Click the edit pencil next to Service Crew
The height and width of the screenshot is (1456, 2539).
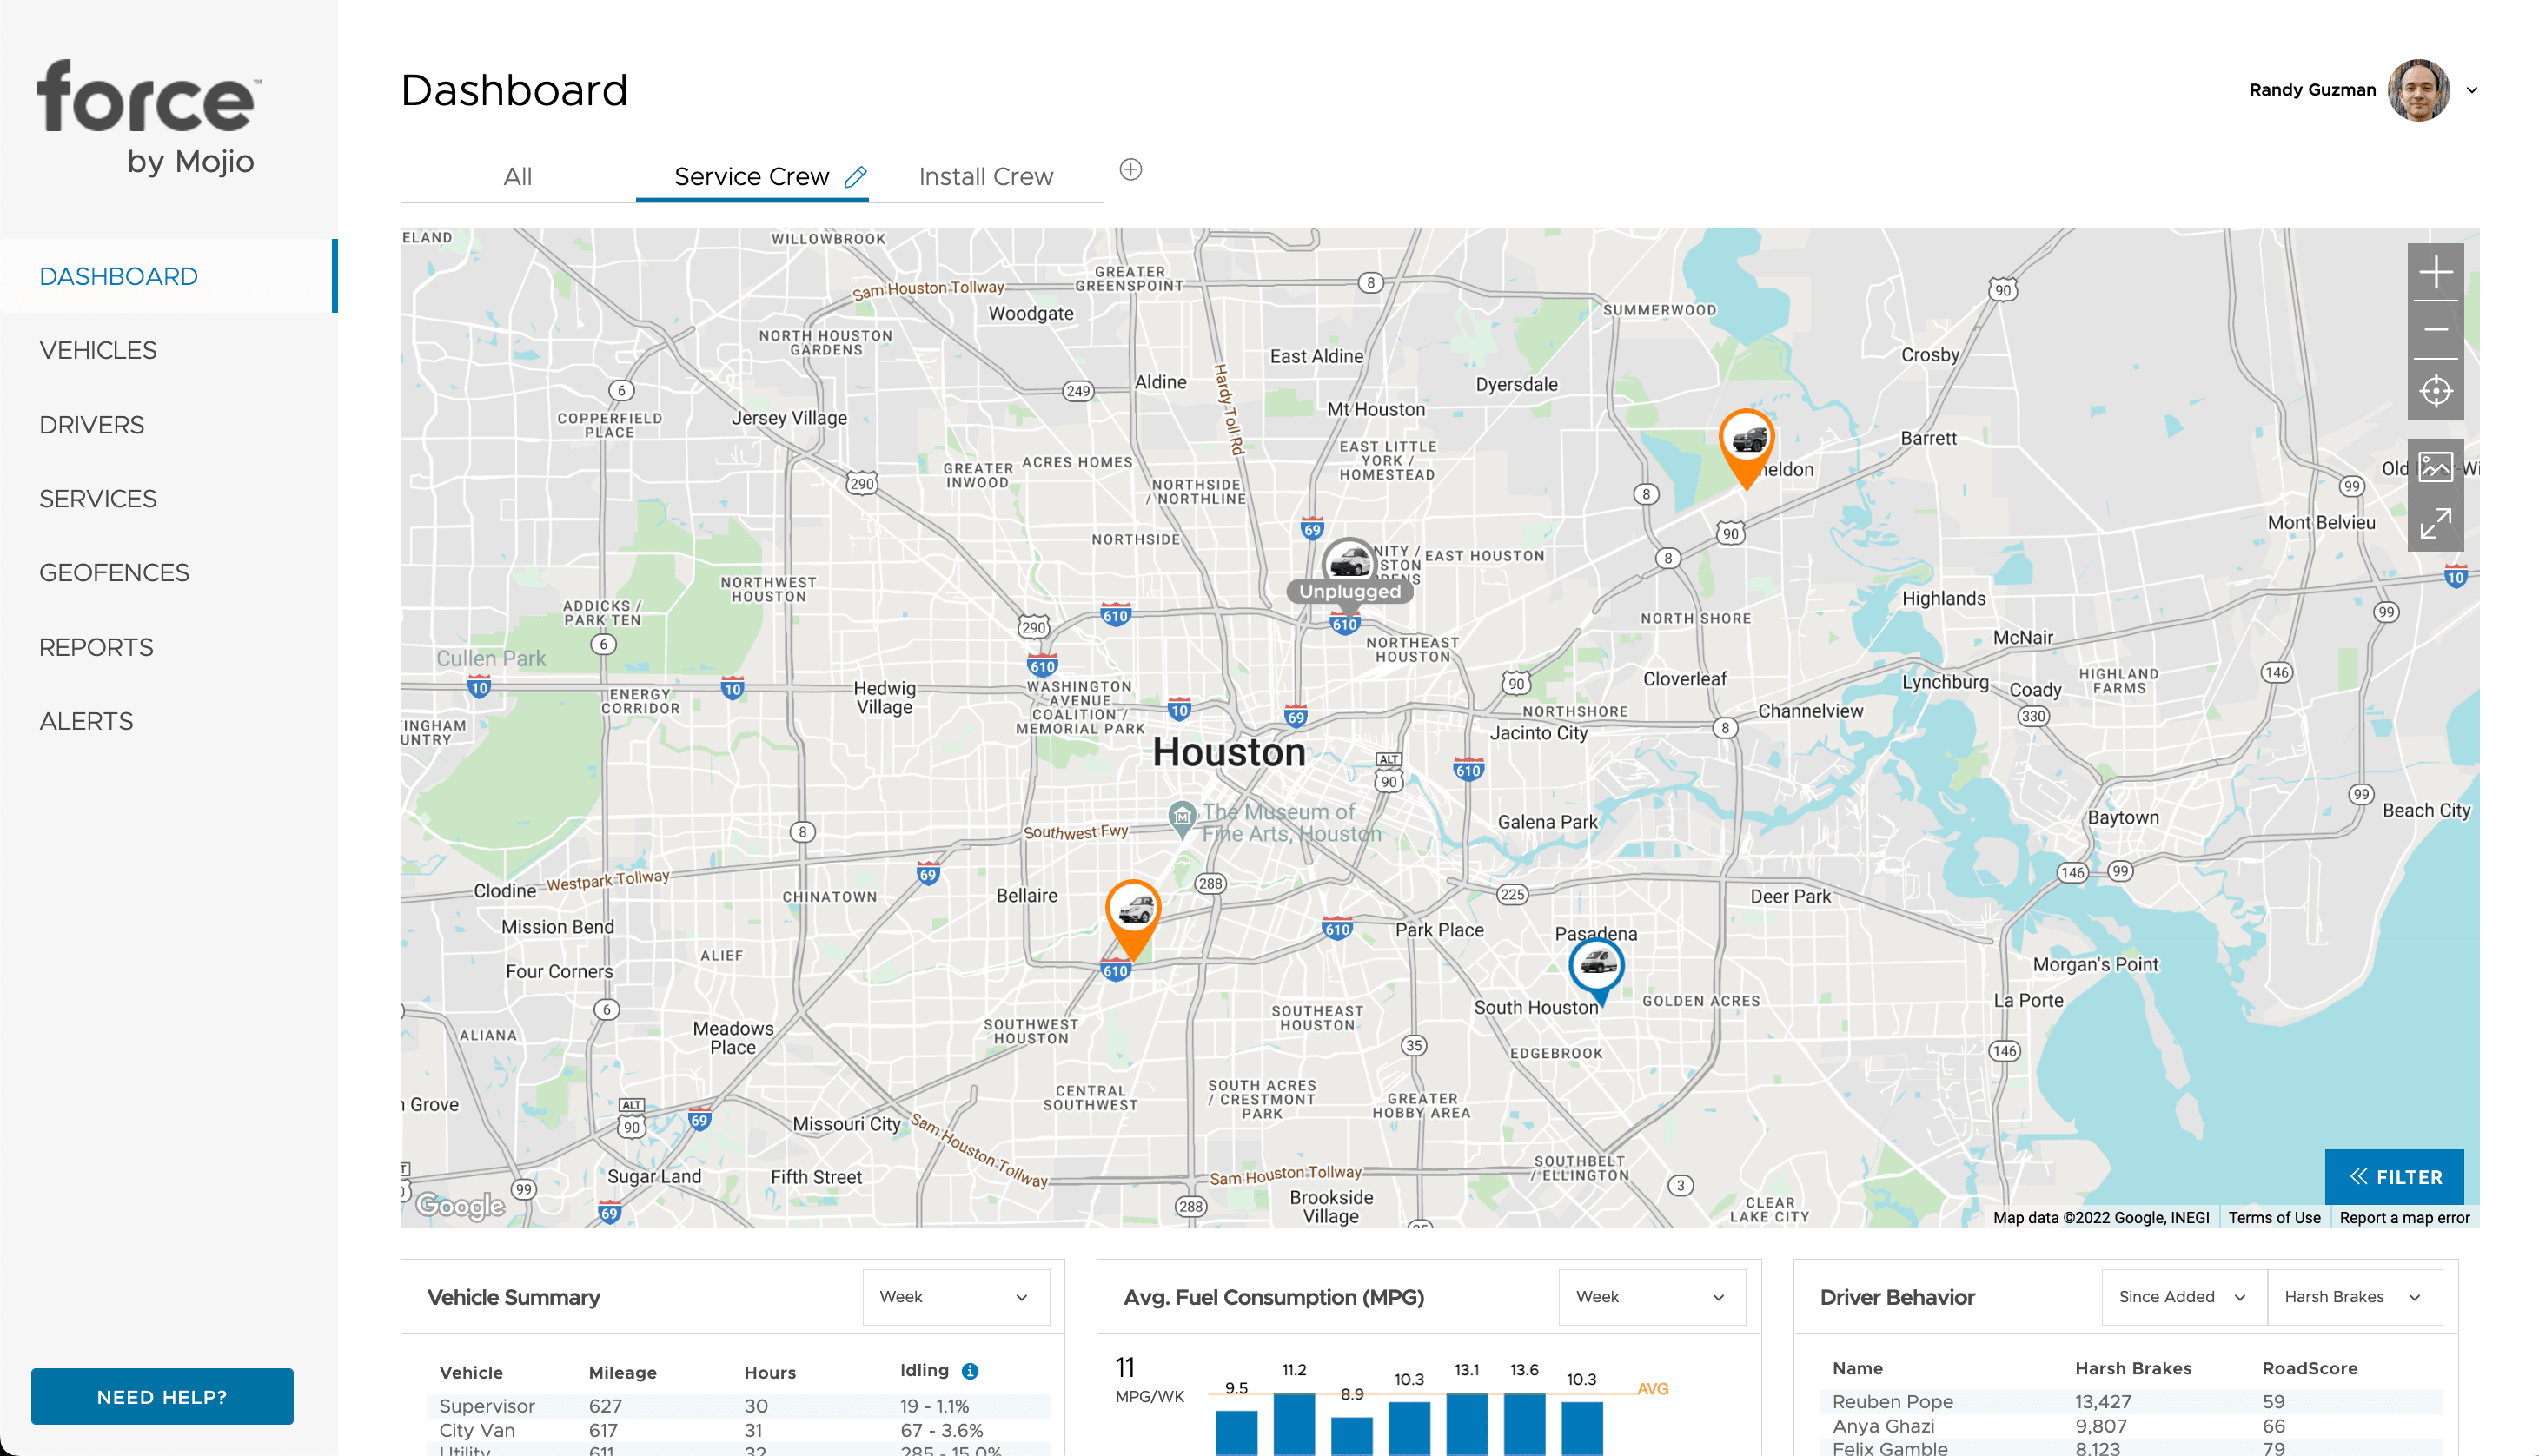pyautogui.click(x=855, y=177)
